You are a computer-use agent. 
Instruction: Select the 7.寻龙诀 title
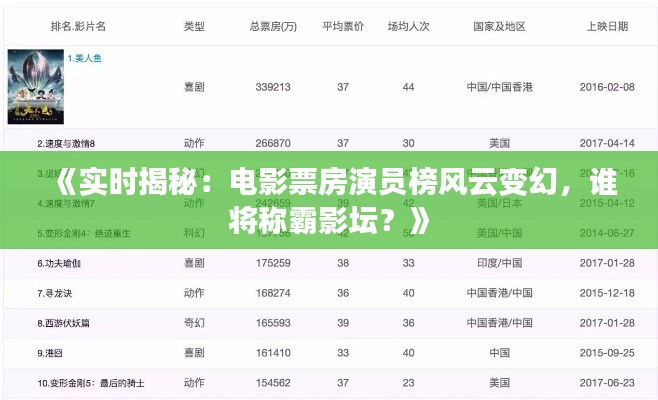click(55, 293)
